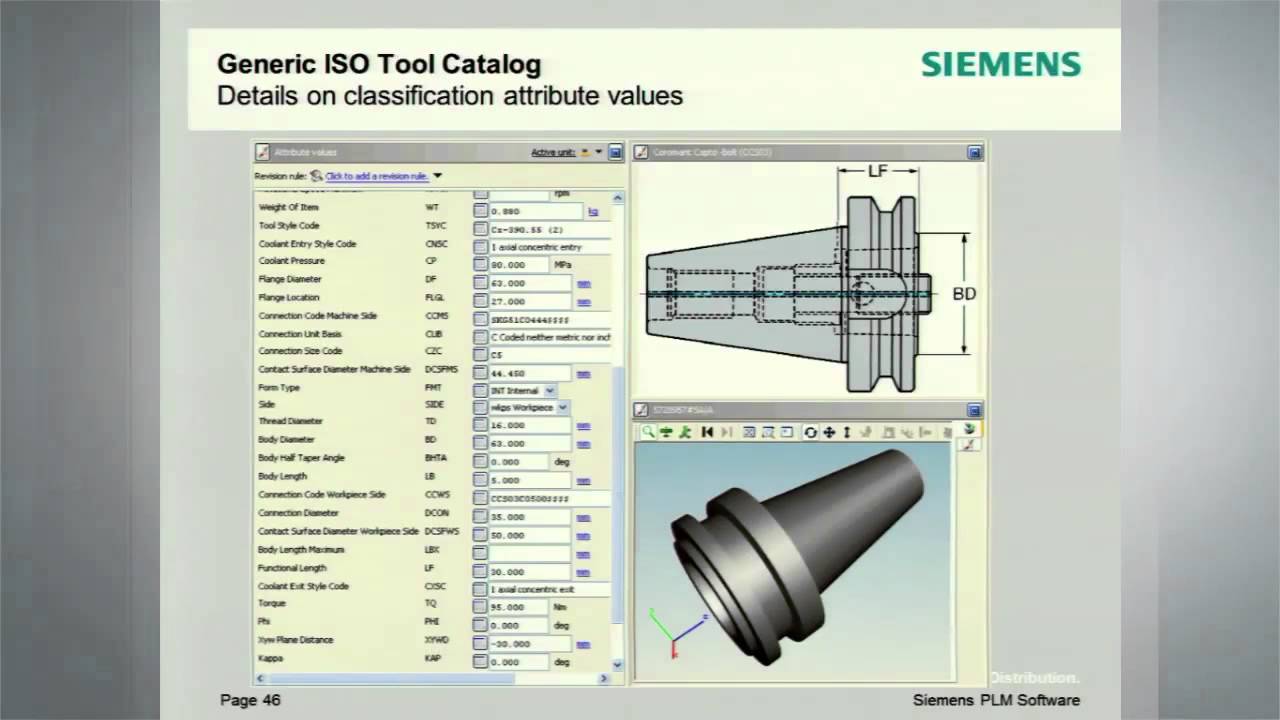1280x720 pixels.
Task: Click the Weight Of Item value field
Action: [535, 211]
